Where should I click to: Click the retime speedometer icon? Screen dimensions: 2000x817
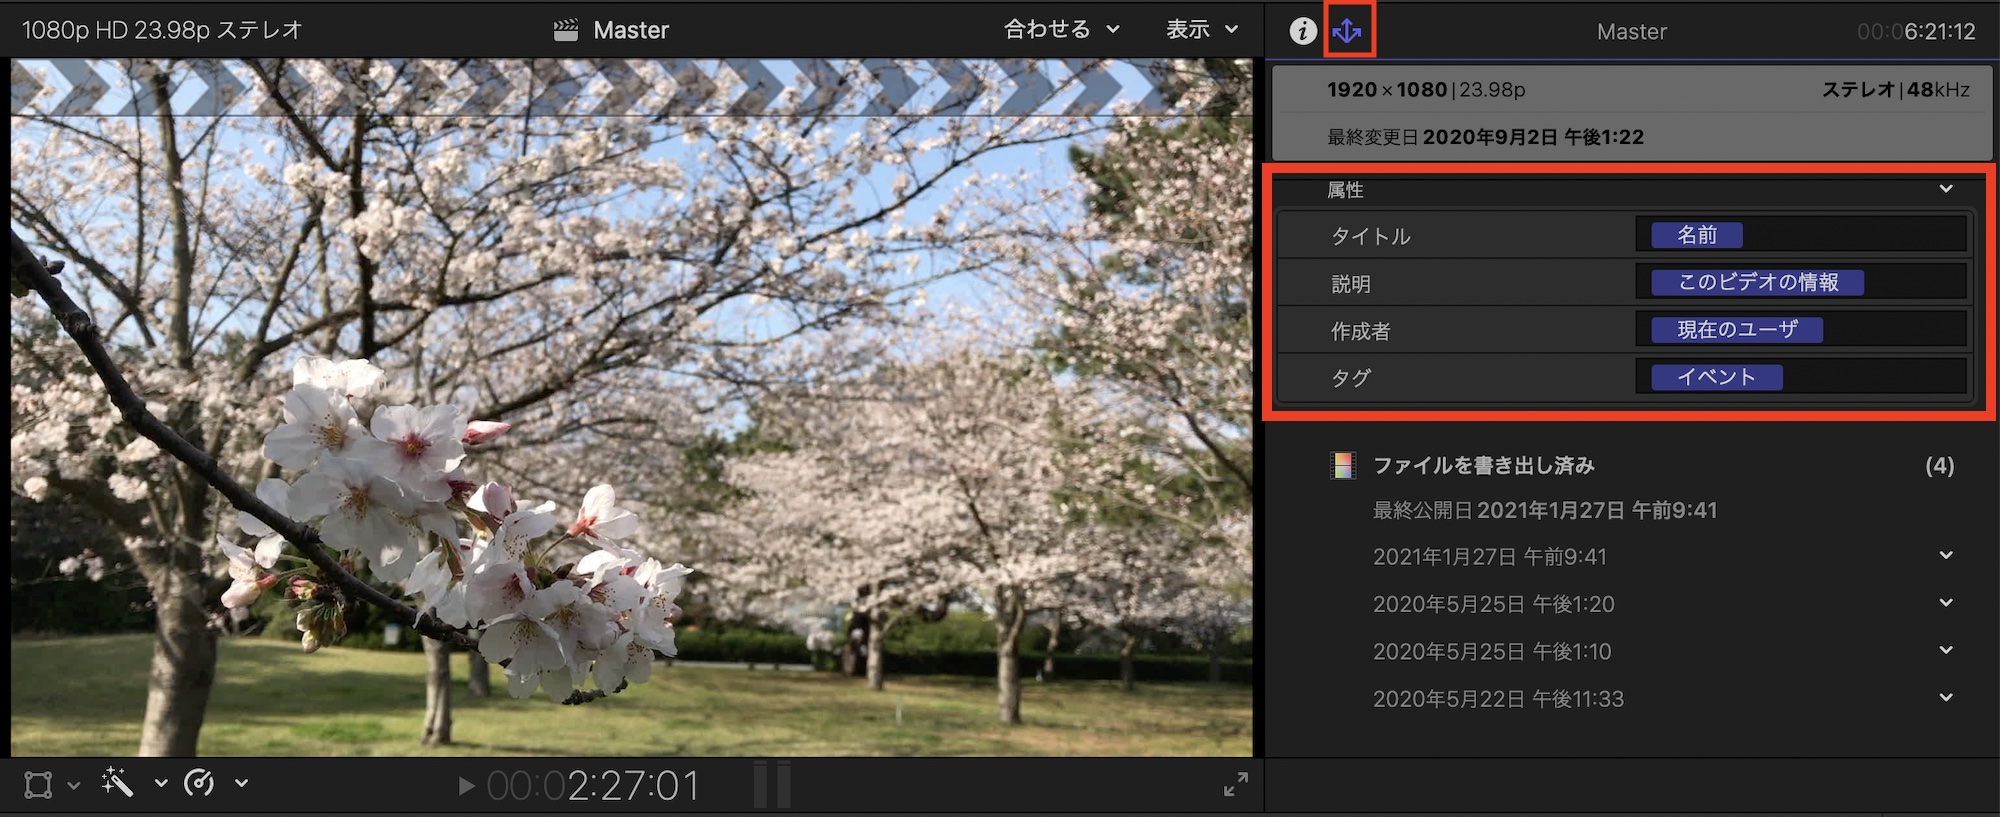pyautogui.click(x=199, y=783)
